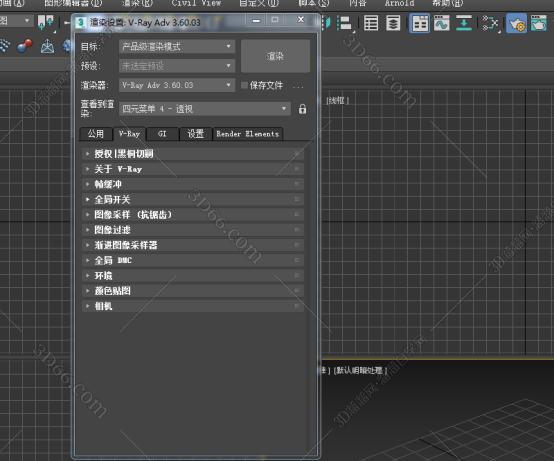Open the Civil View menu

[196, 3]
